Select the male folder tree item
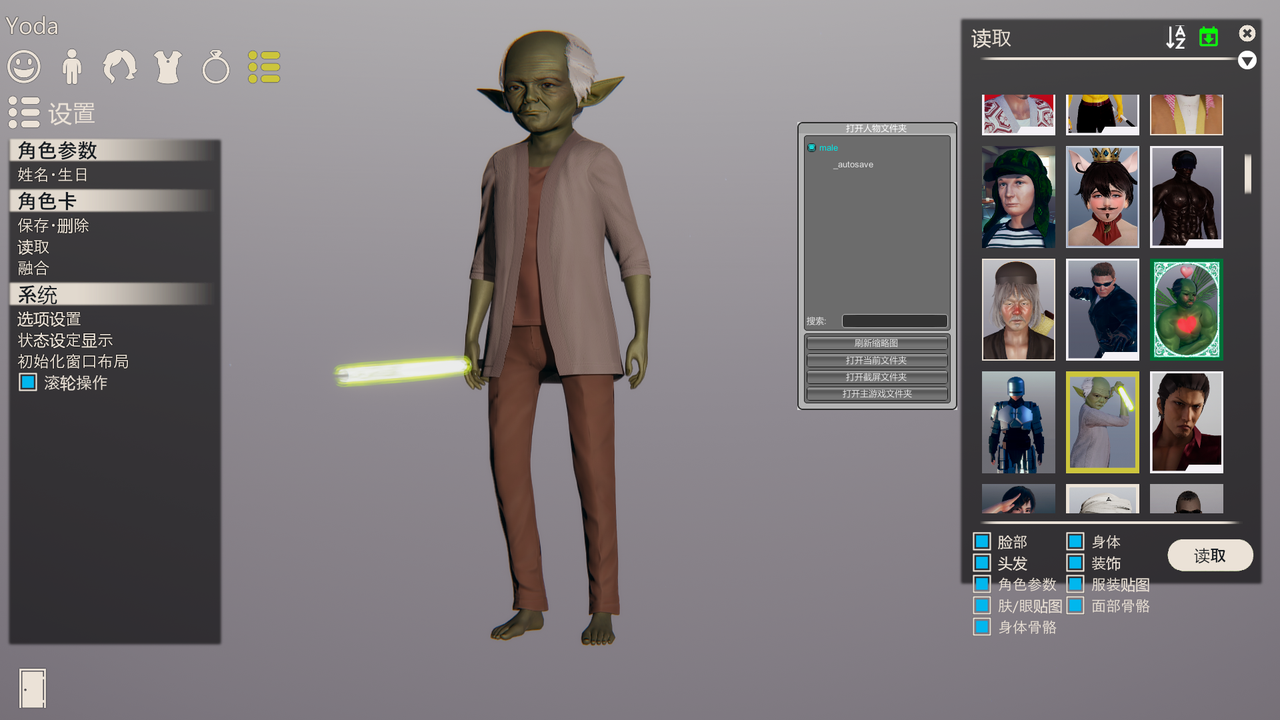Image resolution: width=1280 pixels, height=720 pixels. [828, 148]
